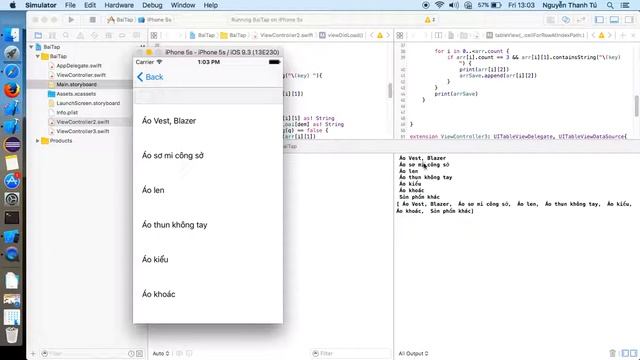This screenshot has height=360, width=640.
Task: Click the trash icon to clear console
Action: point(612,353)
